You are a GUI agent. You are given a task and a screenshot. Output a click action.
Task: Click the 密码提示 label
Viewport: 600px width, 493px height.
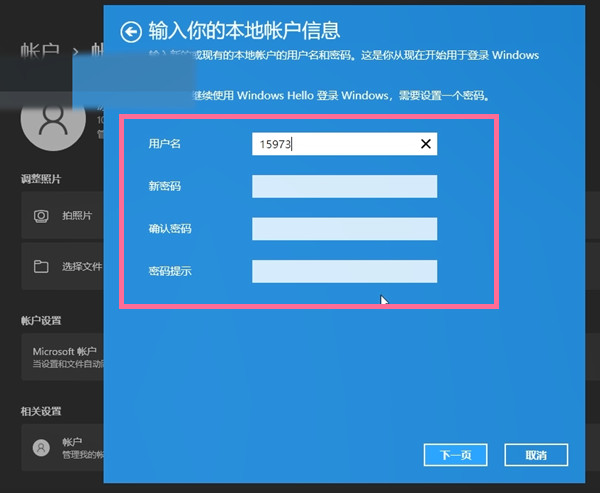(169, 271)
